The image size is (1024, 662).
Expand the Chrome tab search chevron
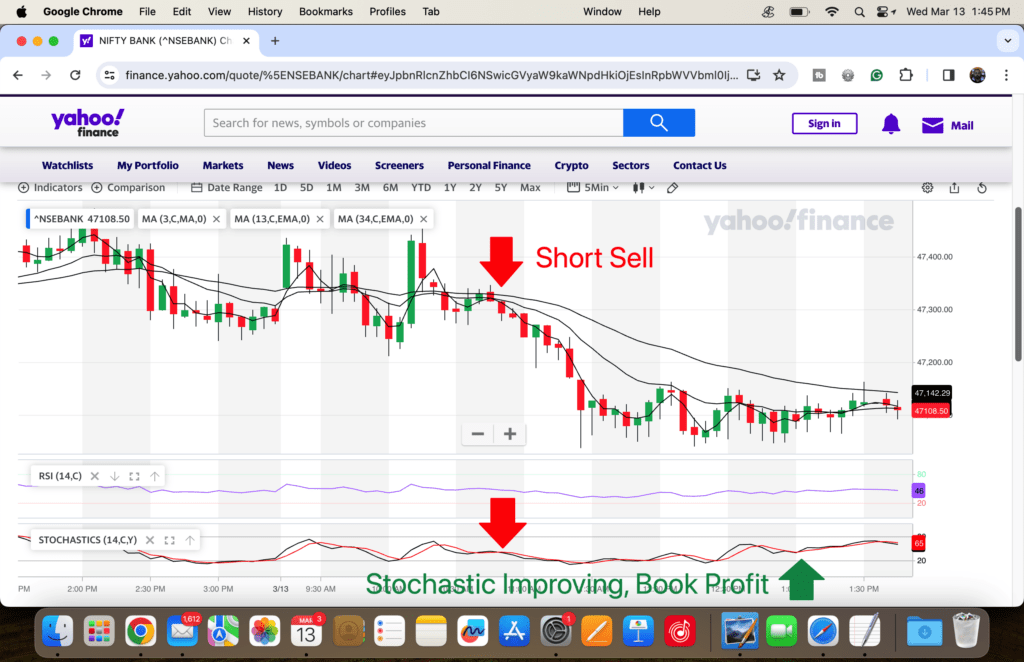[1007, 41]
